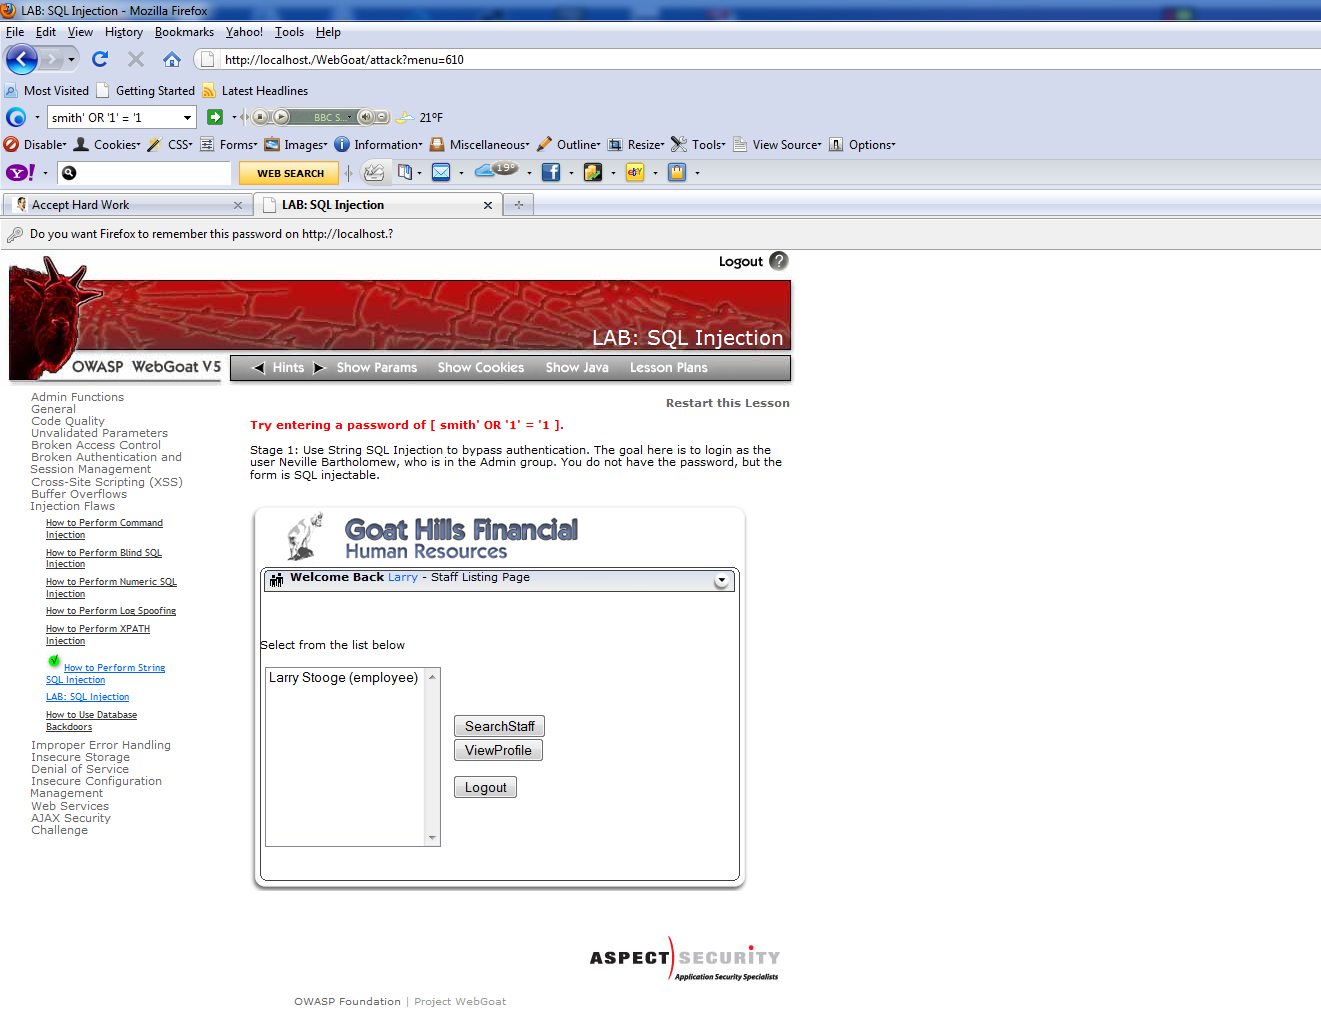
Task: Click the Yahoo finance chart icon
Action: (593, 172)
